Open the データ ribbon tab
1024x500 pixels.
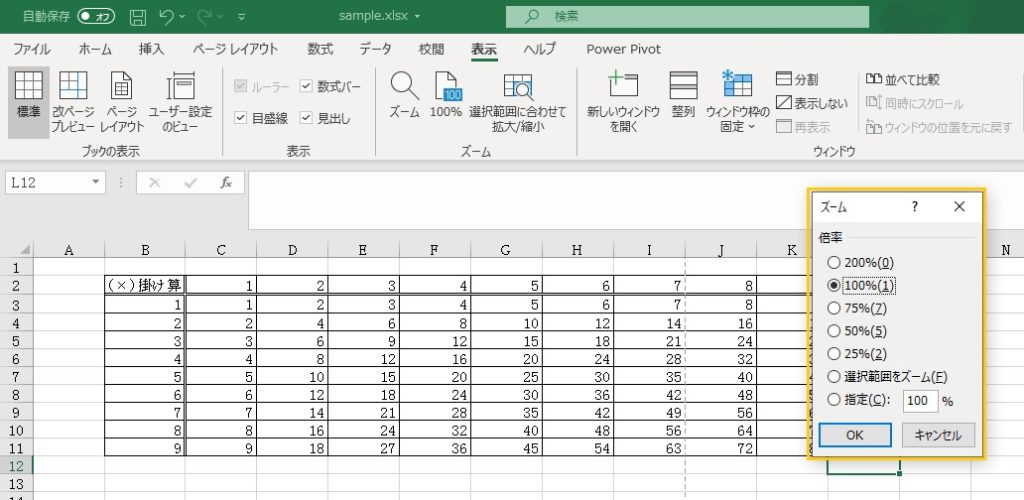tap(376, 49)
